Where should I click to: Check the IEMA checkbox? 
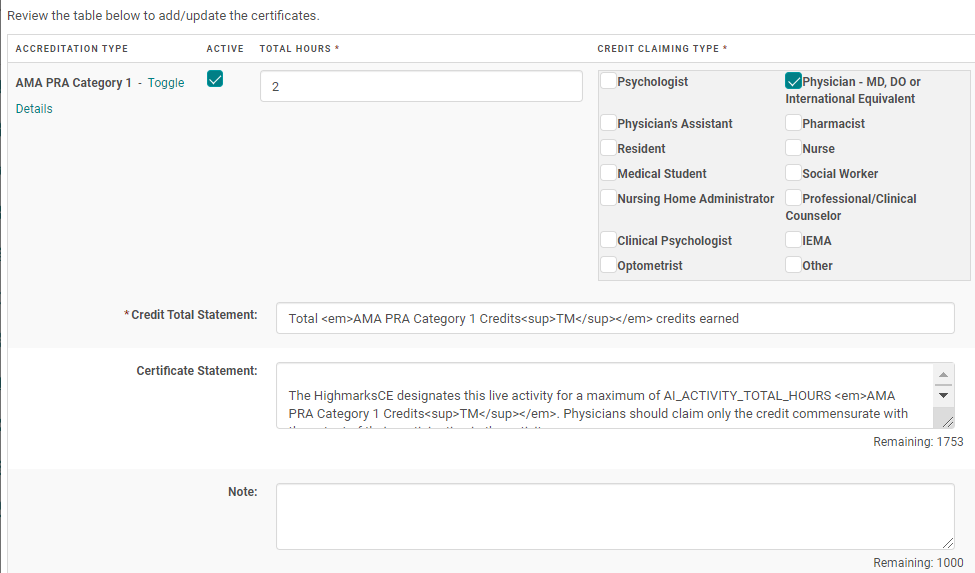click(x=793, y=240)
